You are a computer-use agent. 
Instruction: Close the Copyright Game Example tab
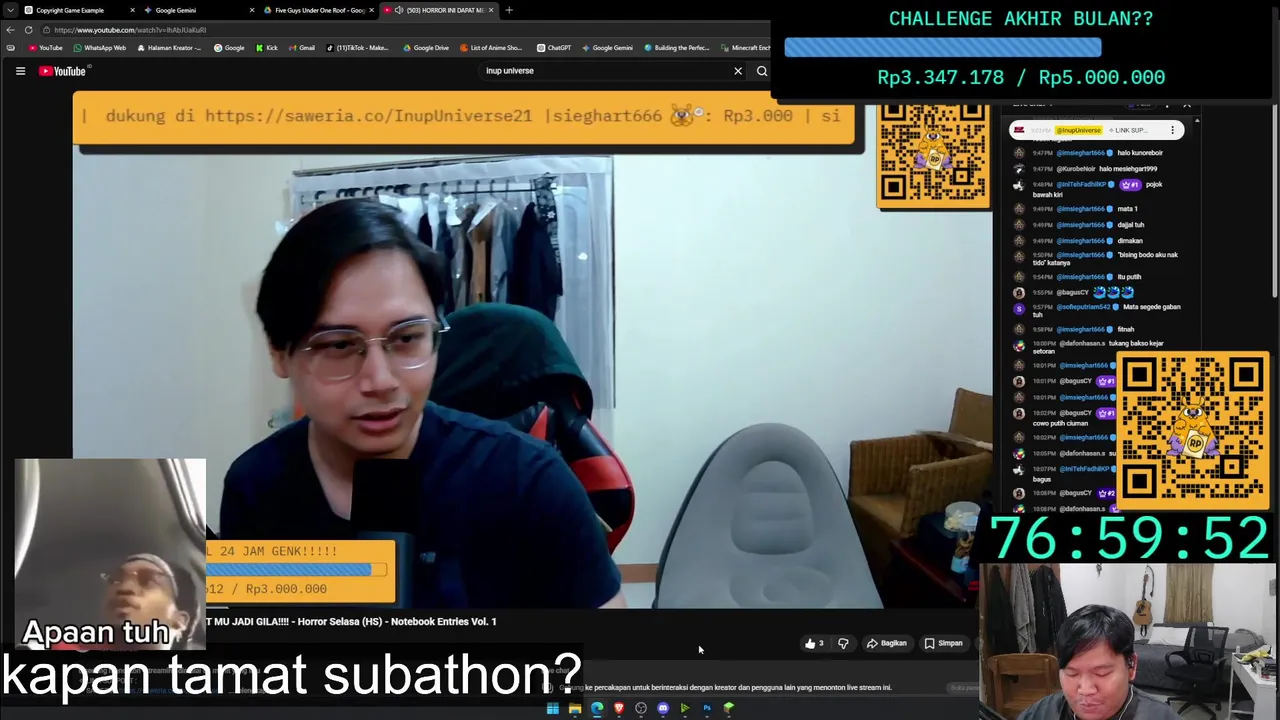point(132,10)
